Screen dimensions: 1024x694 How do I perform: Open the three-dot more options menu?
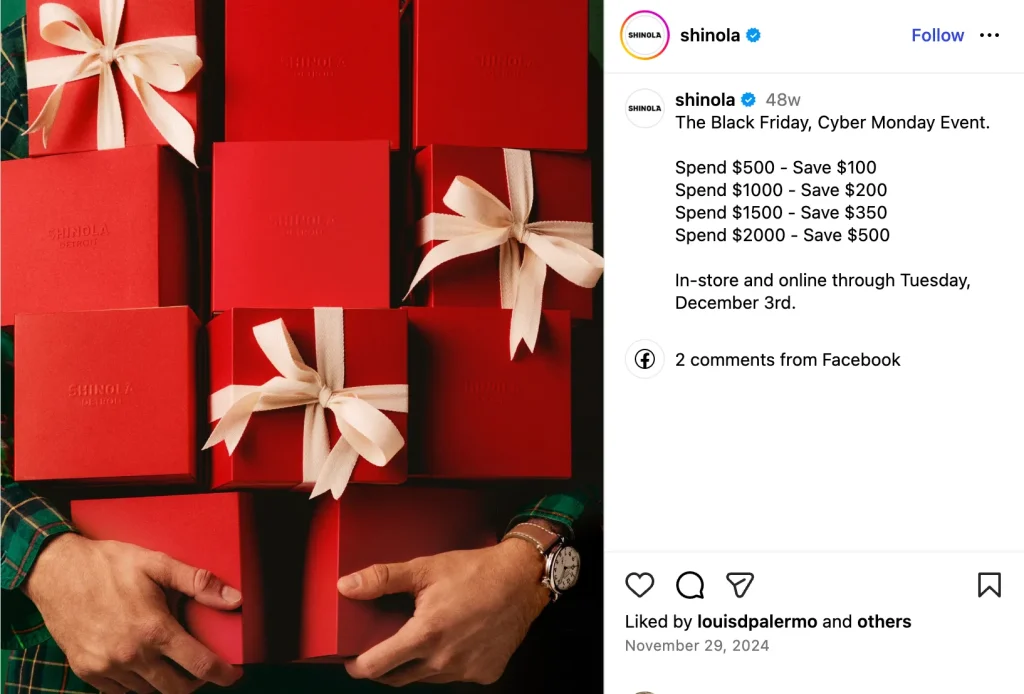pos(989,35)
